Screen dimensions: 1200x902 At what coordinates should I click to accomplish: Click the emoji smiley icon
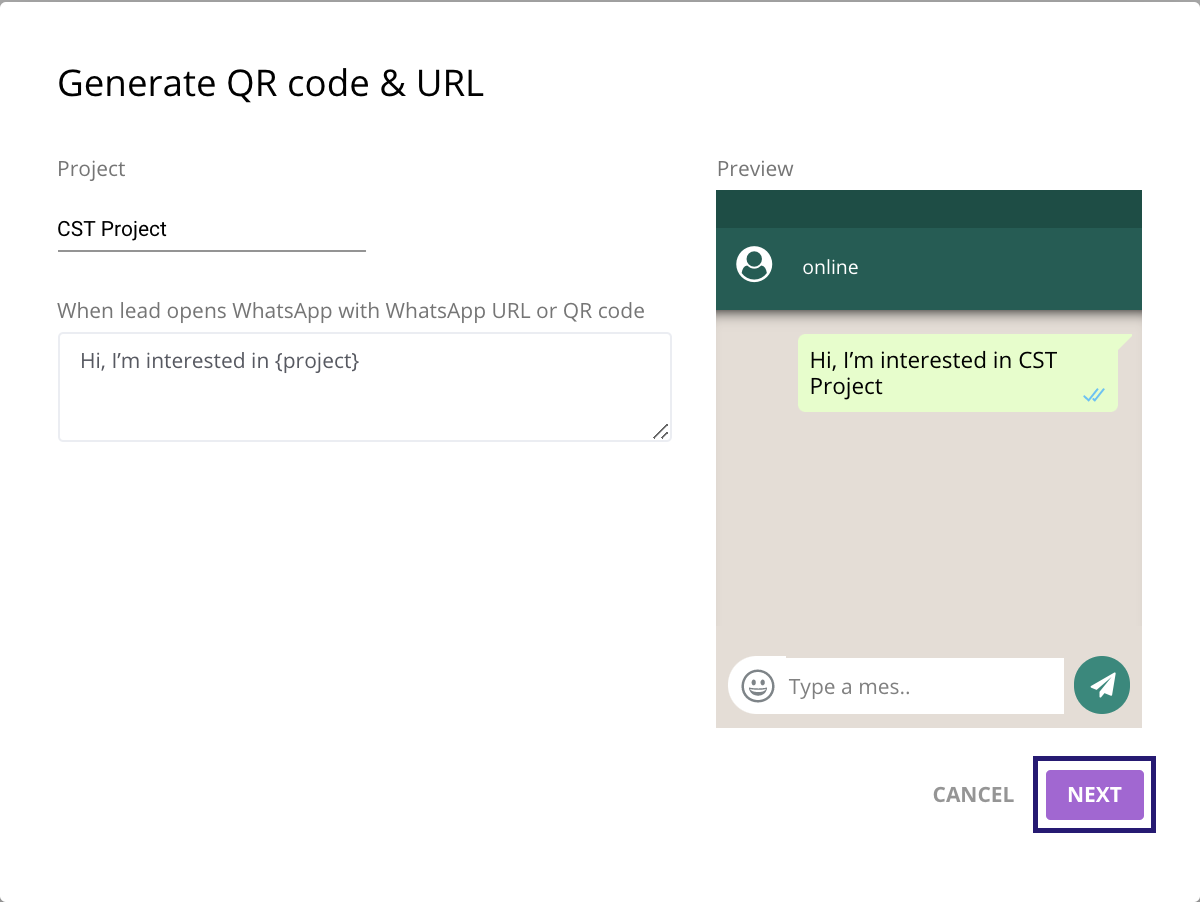click(758, 686)
